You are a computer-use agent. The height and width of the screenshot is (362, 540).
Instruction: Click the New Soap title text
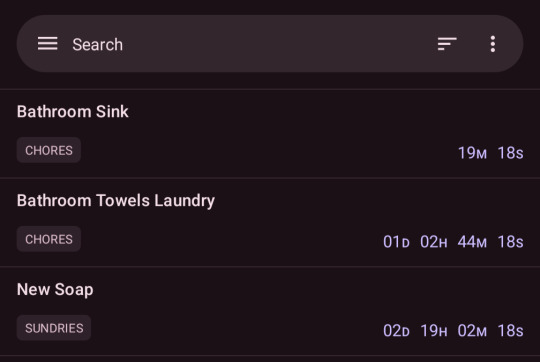55,289
